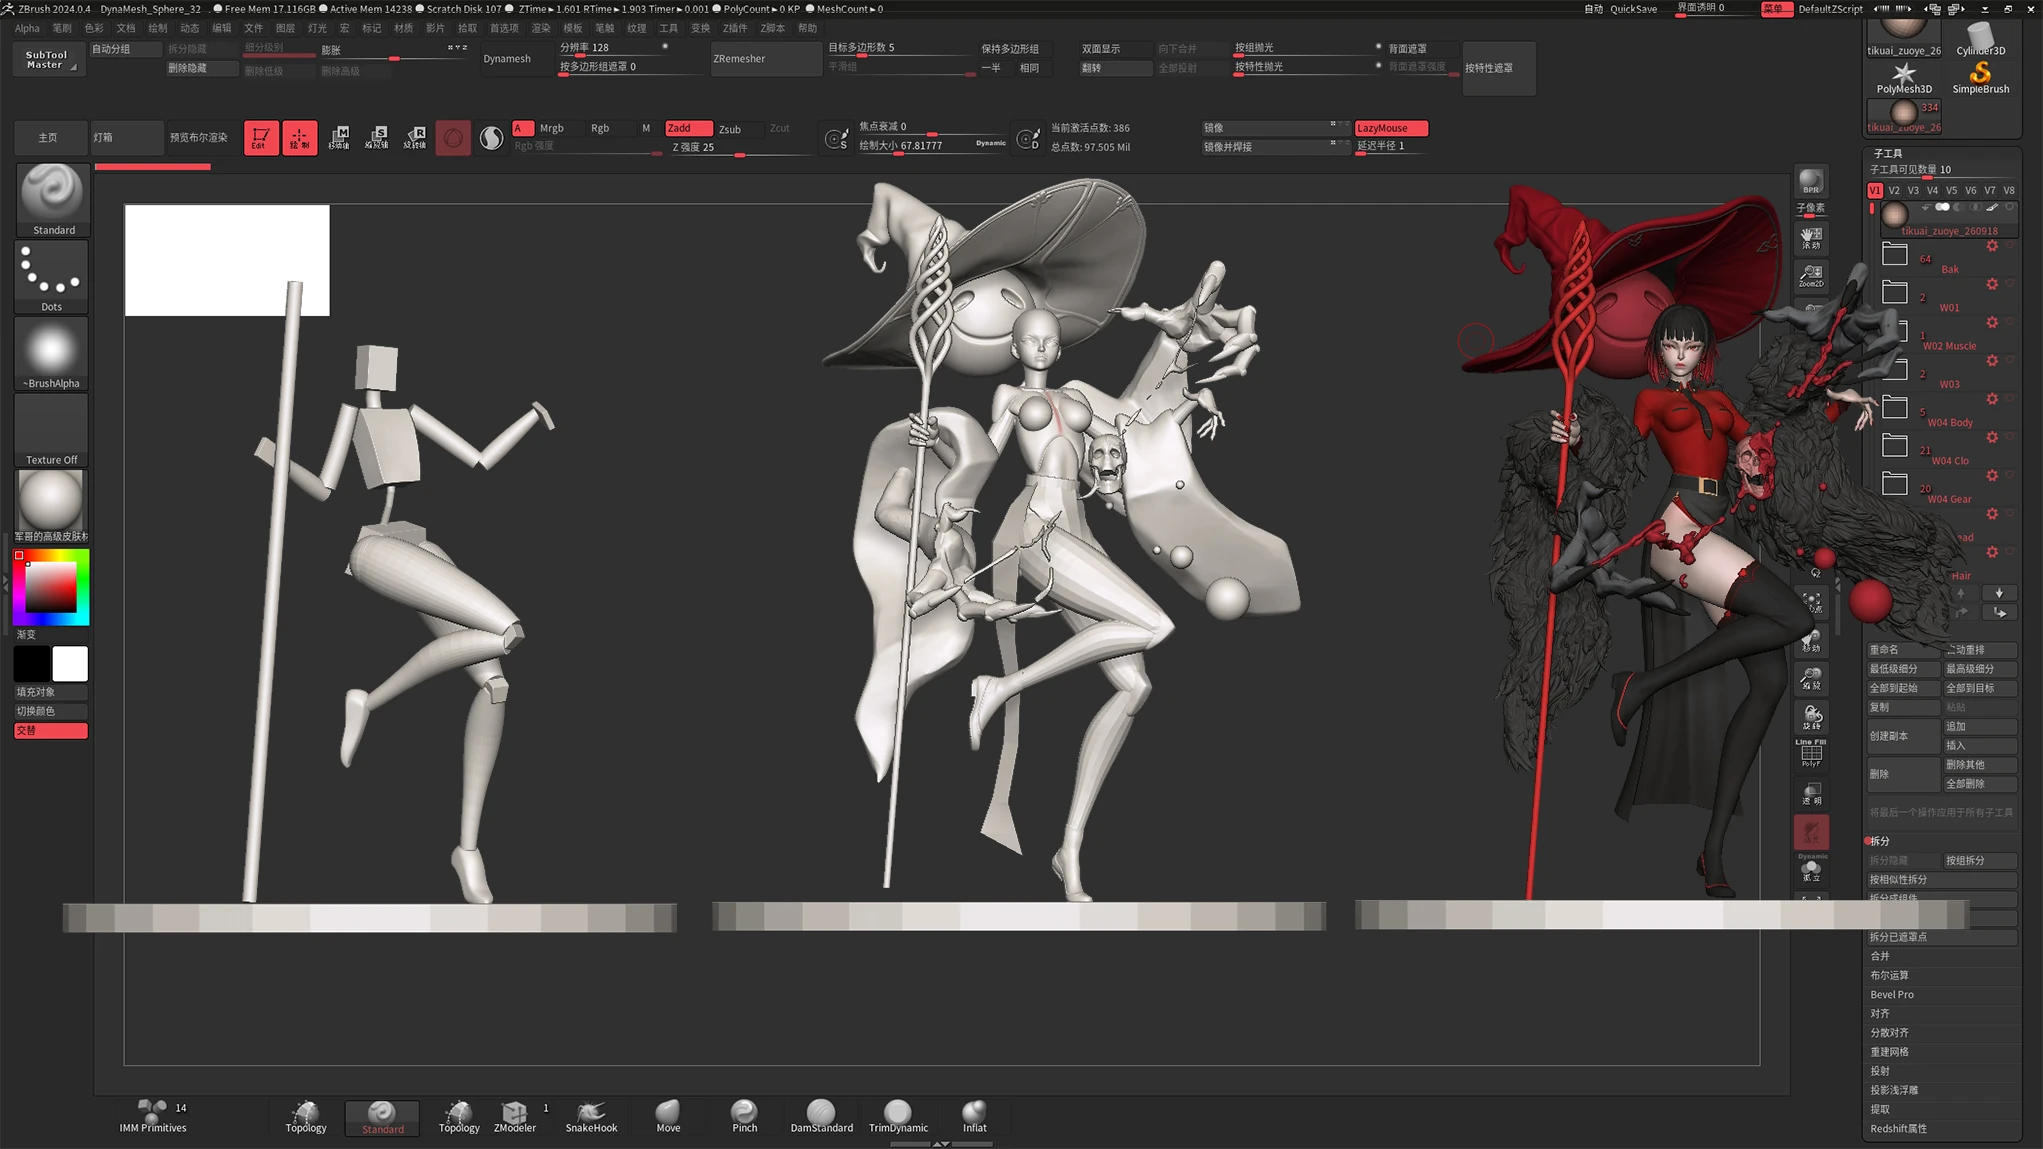Viewport: 2043px width, 1149px height.
Task: Toggle LazyMouse option
Action: coord(1391,128)
